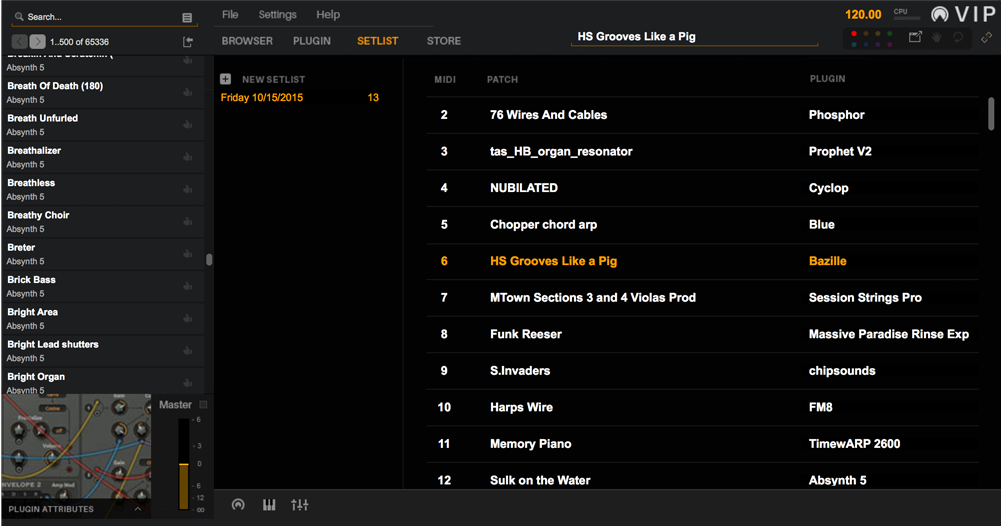1001x527 pixels.
Task: Click the chain link icon at top right
Action: [x=986, y=37]
